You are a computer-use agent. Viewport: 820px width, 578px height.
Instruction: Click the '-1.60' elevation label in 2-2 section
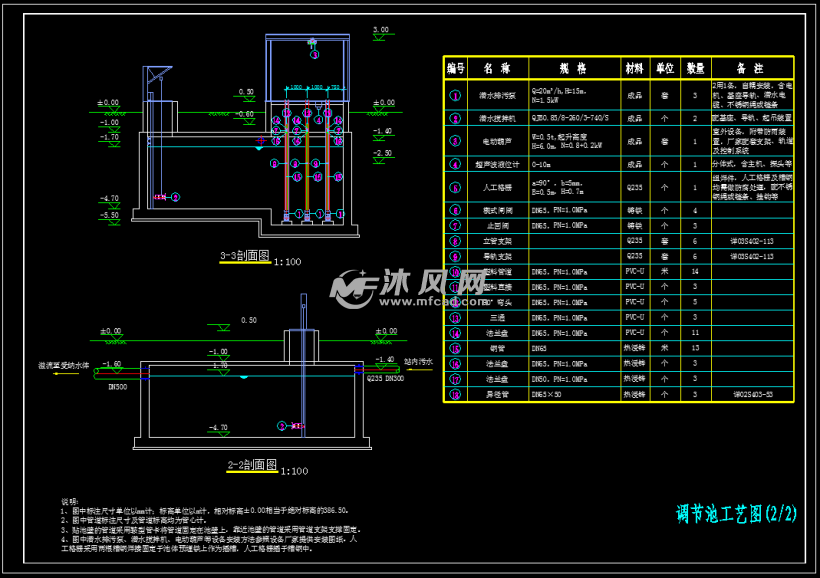coord(111,364)
